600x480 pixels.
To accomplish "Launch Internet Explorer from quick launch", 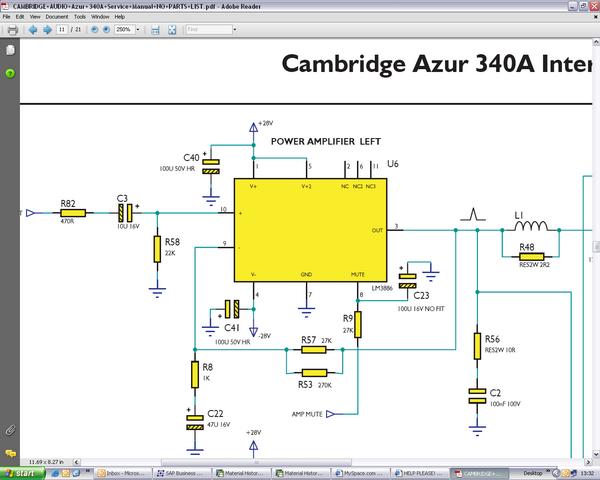I will (55, 473).
